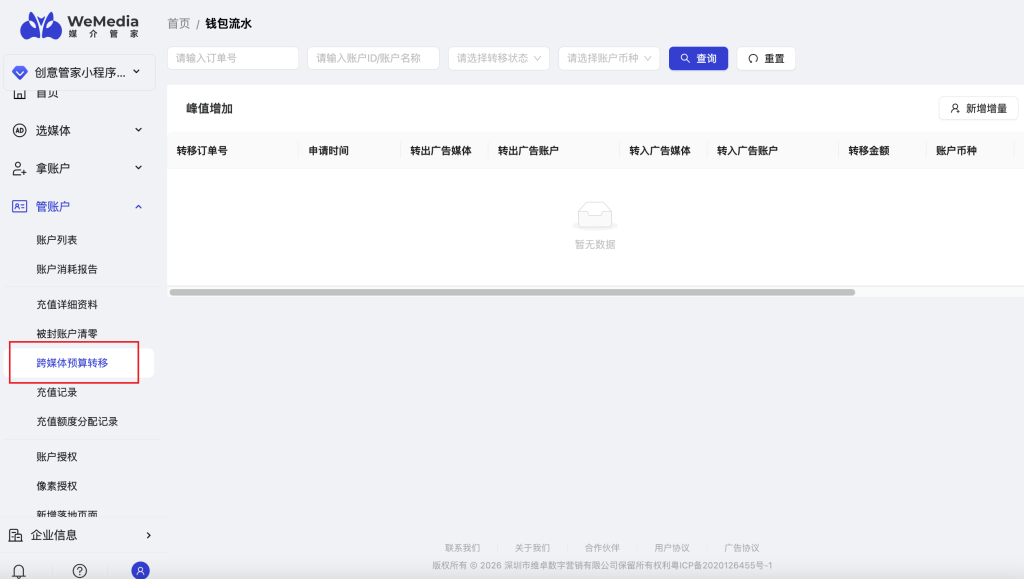The image size is (1024, 579).
Task: Open the notifications bell icon
Action: click(18, 571)
